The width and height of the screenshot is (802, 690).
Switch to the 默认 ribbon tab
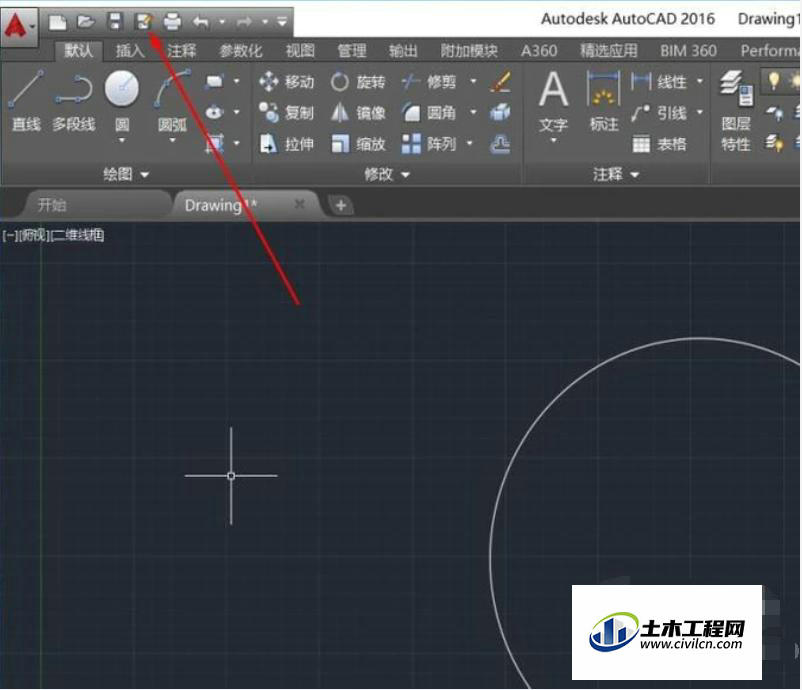(78, 51)
